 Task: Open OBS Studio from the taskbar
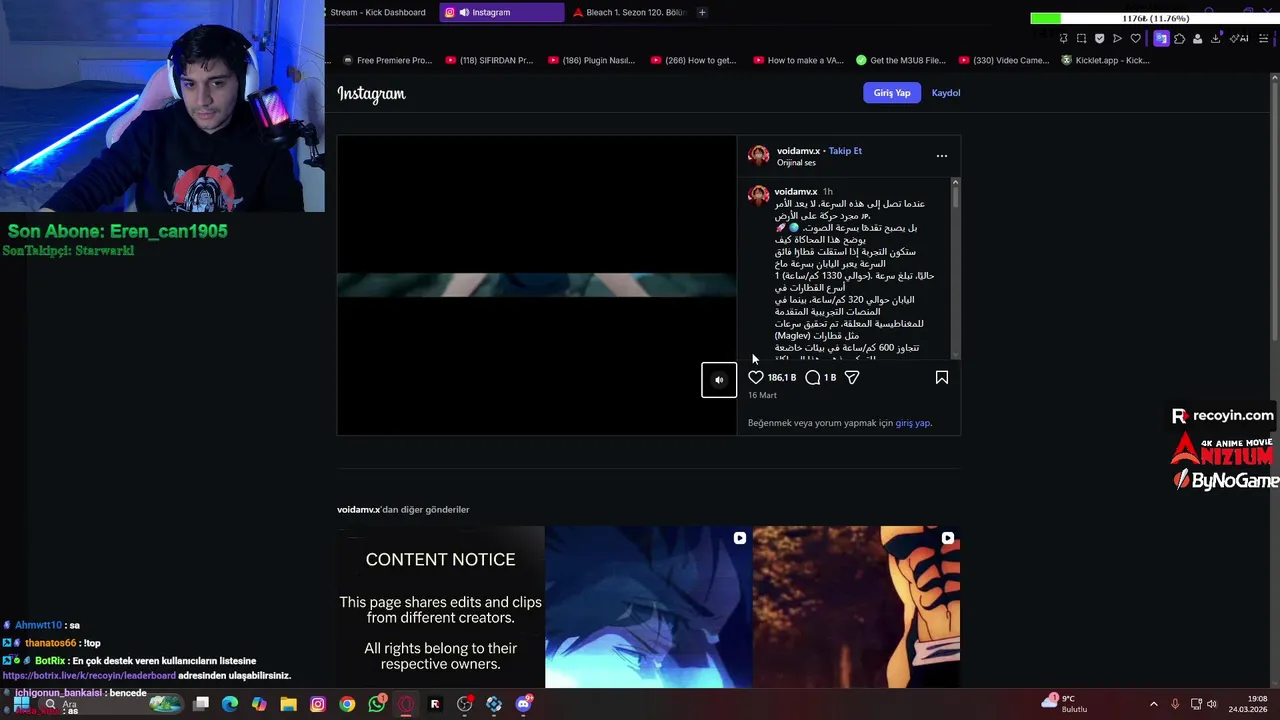tap(464, 704)
